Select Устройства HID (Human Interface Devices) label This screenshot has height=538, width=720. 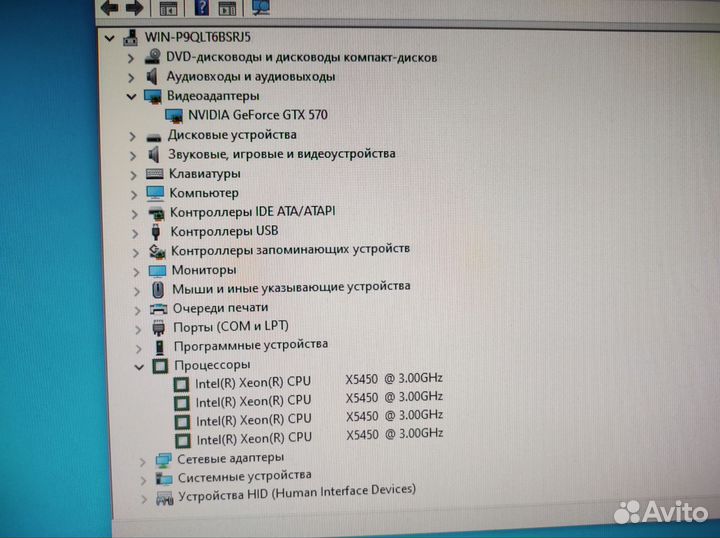[x=297, y=493]
